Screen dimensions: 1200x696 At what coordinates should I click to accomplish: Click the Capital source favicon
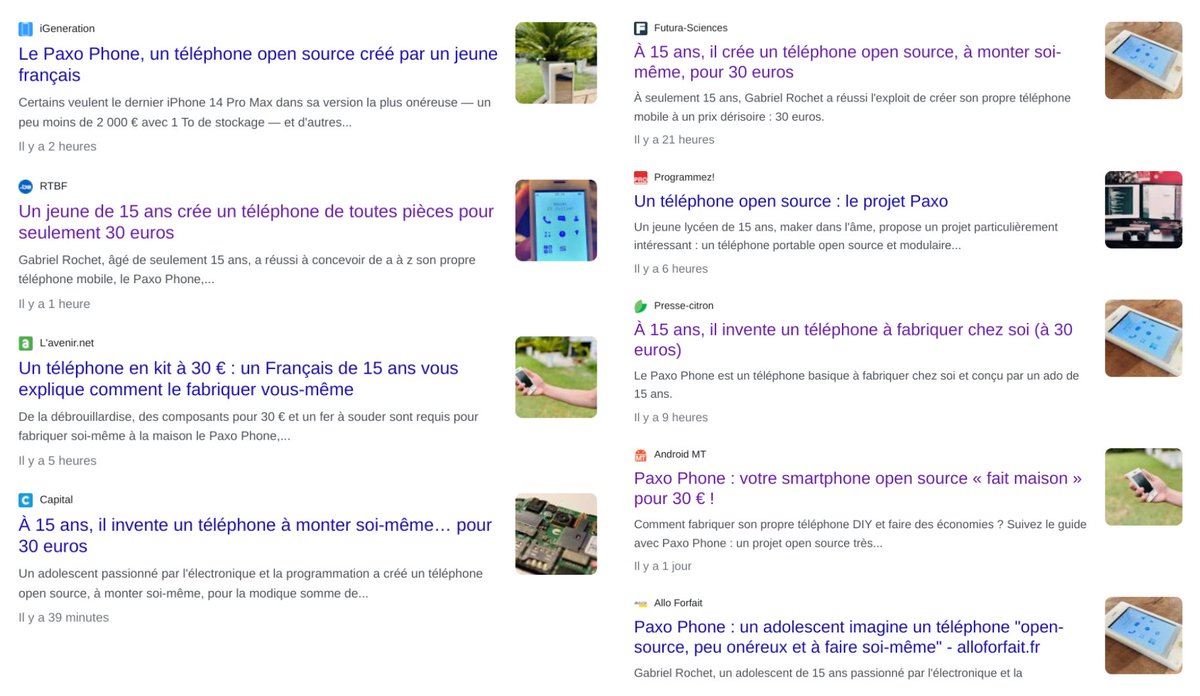26,500
